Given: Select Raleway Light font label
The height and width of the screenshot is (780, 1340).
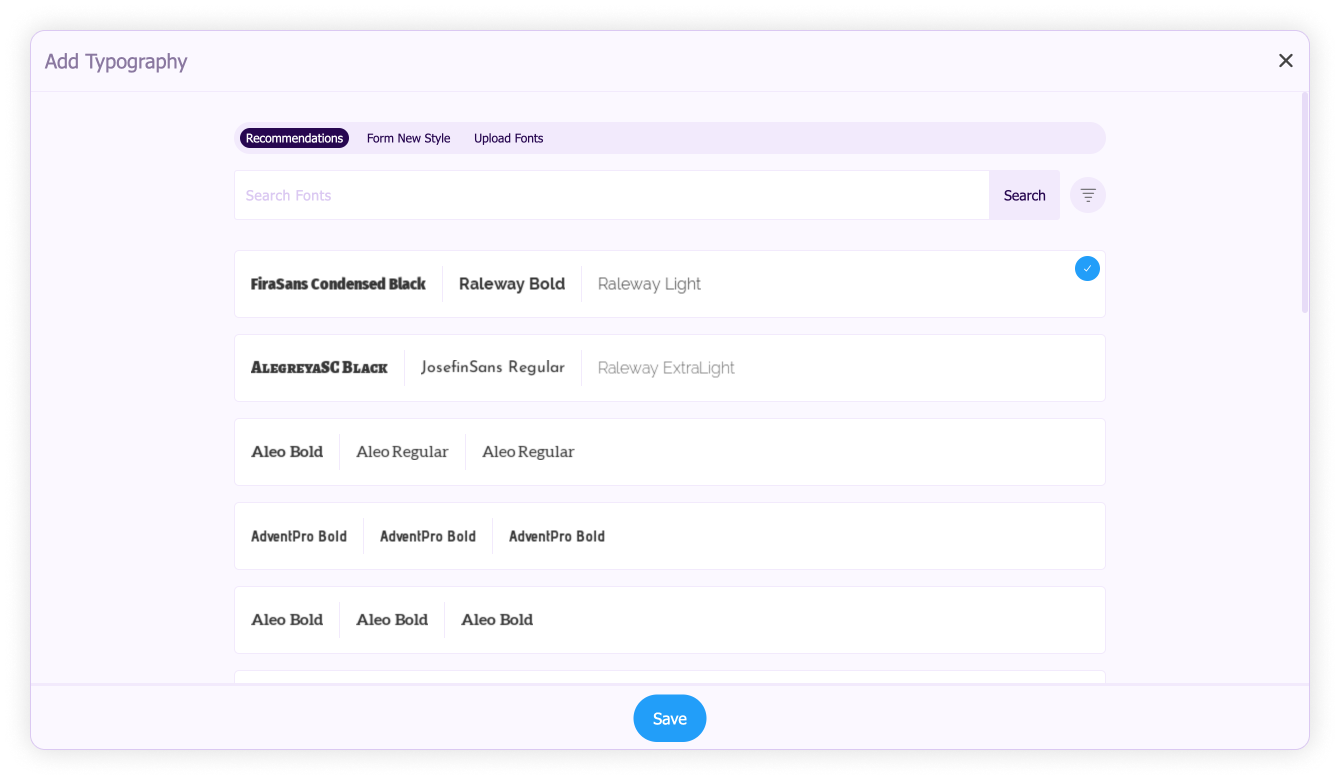Looking at the screenshot, I should (649, 284).
